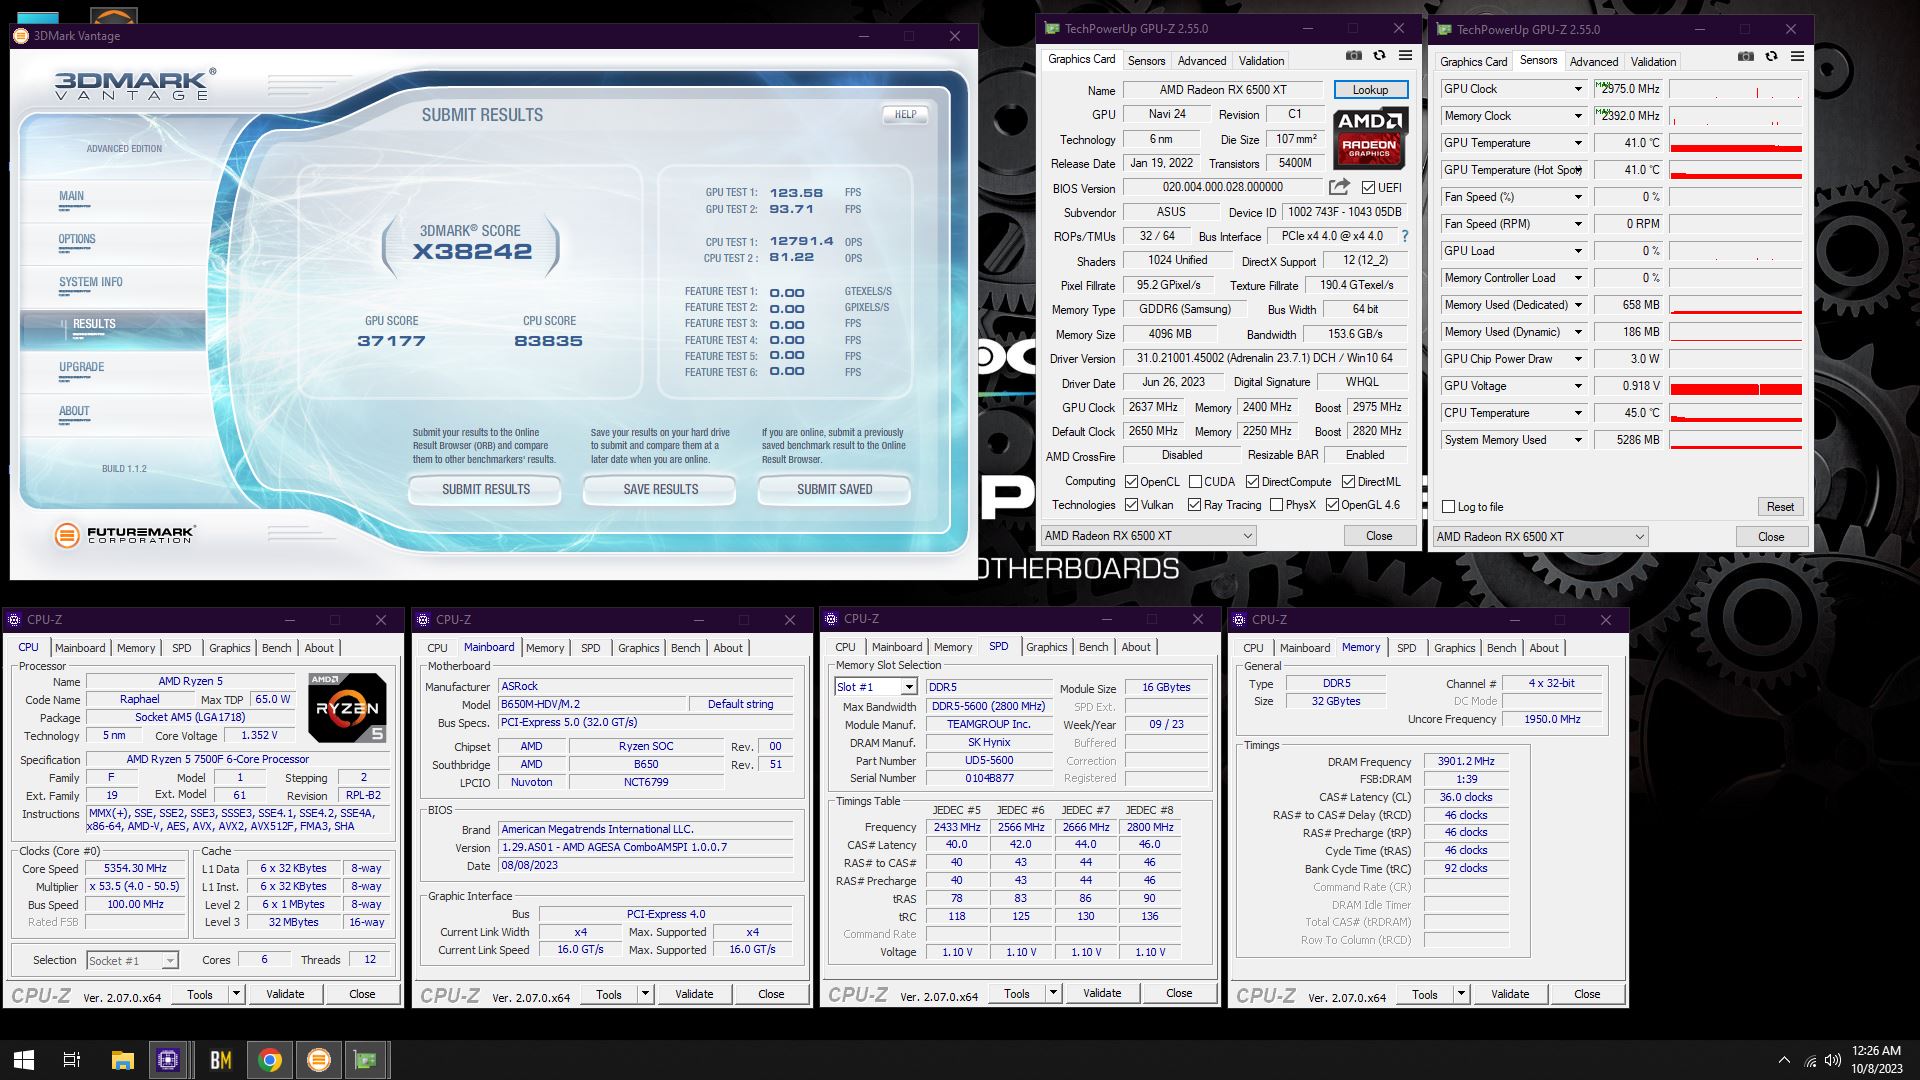This screenshot has width=1920, height=1080.
Task: Click the HELP button in 3DMark Vantage
Action: (905, 114)
